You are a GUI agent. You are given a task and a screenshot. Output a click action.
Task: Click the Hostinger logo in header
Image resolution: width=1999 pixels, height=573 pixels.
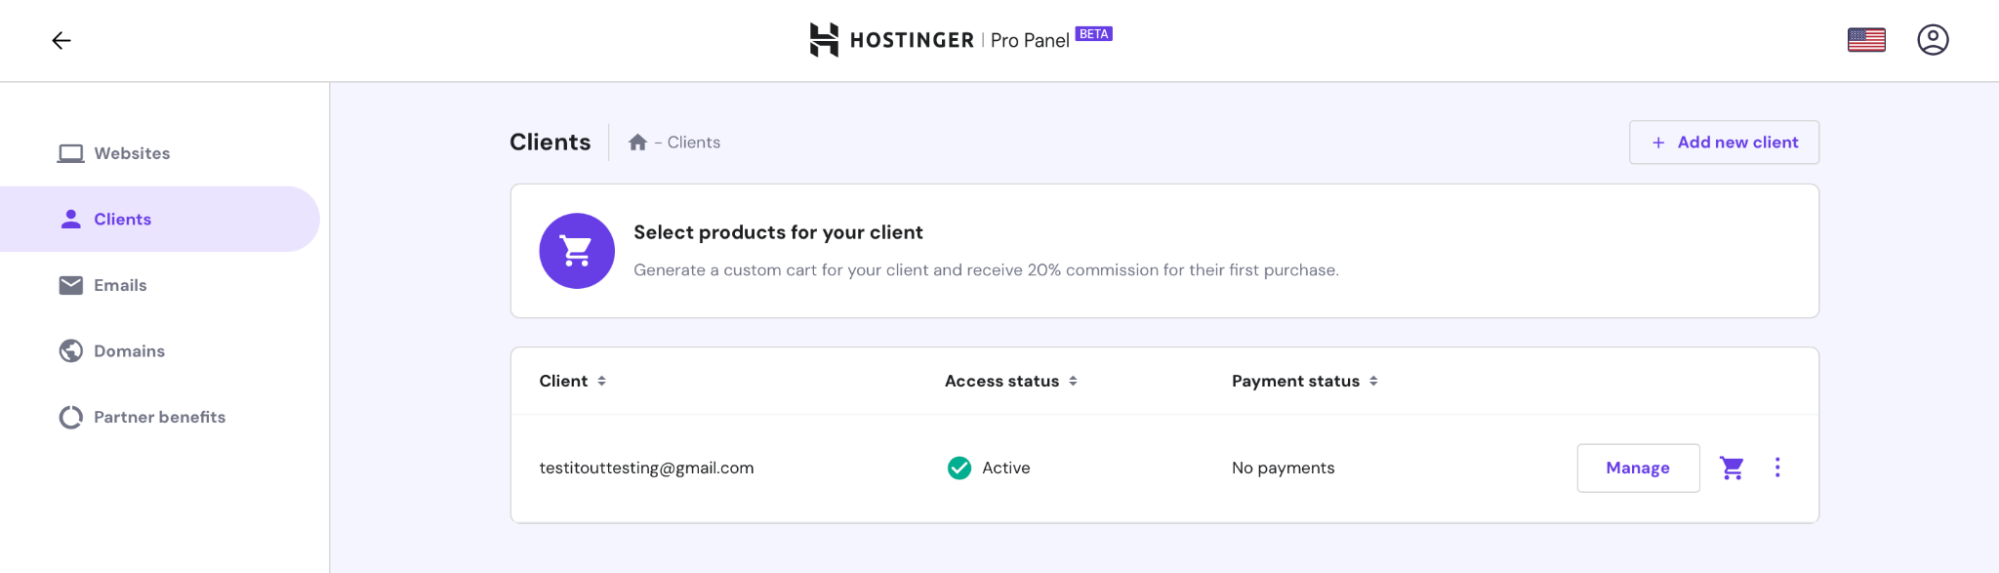[x=891, y=40]
